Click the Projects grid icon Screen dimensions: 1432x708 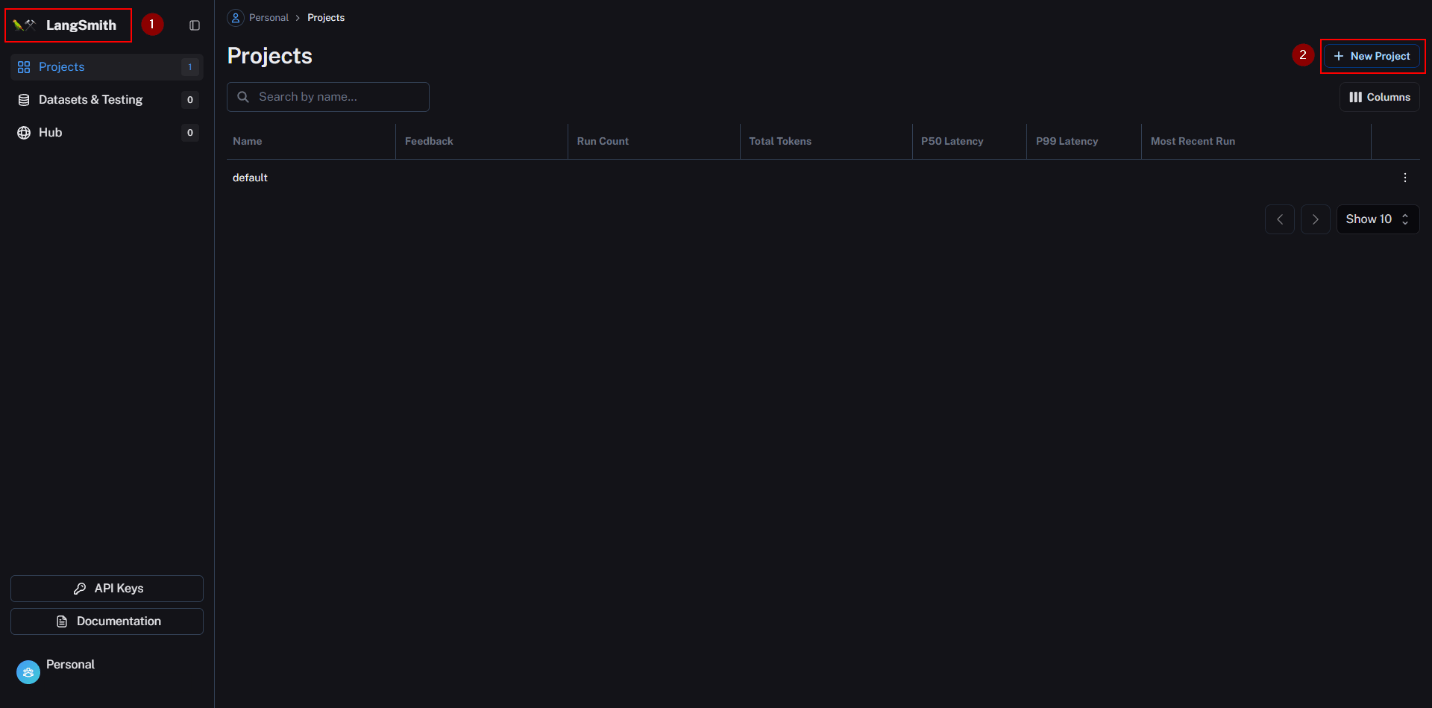click(x=24, y=67)
